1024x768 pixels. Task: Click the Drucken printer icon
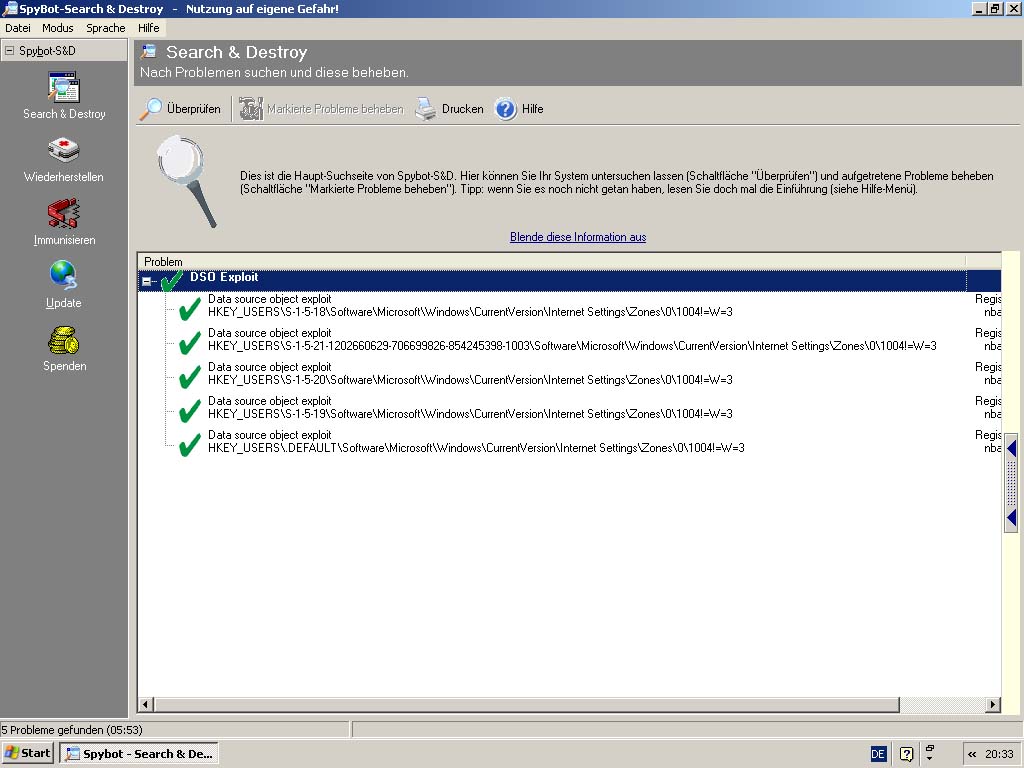[x=426, y=109]
